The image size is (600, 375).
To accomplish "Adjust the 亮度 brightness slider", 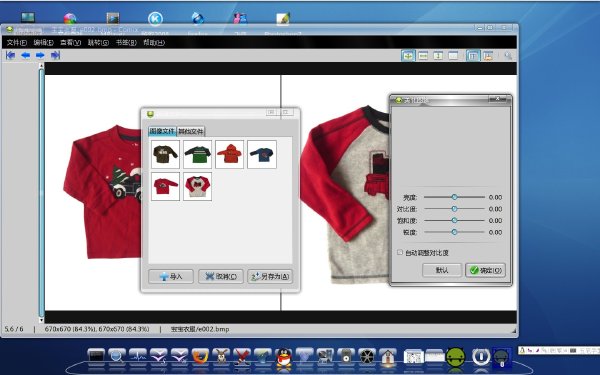I will pos(454,197).
